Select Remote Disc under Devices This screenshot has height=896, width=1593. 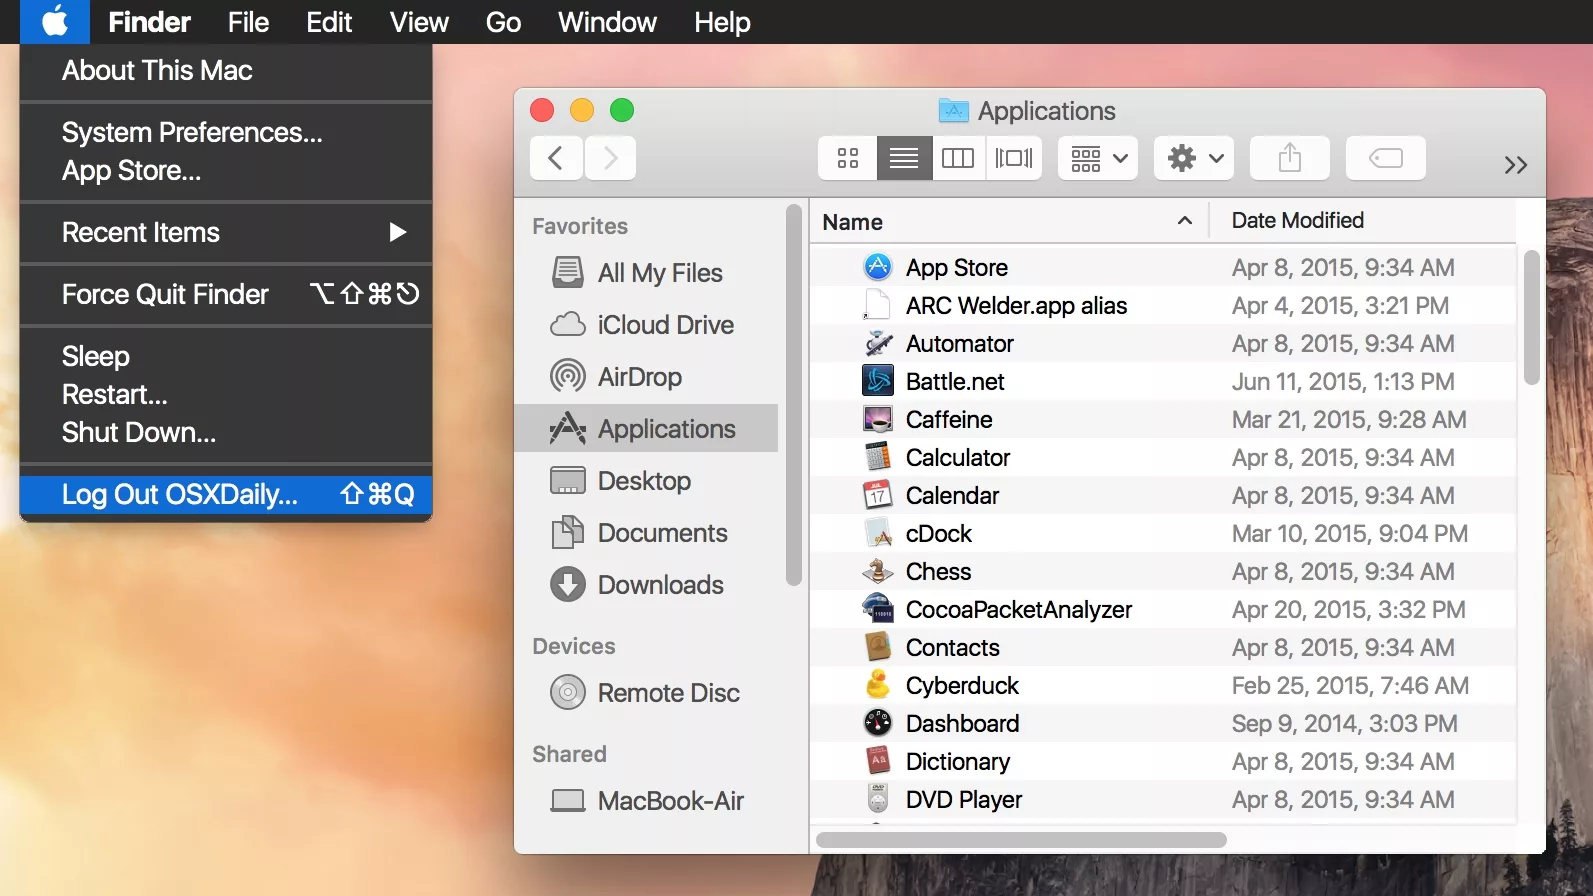click(x=646, y=693)
